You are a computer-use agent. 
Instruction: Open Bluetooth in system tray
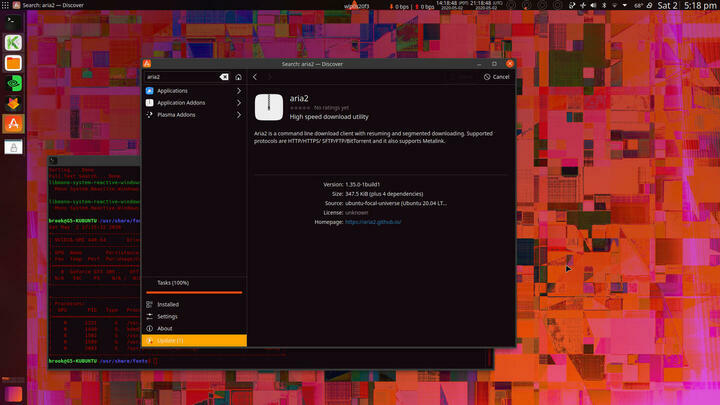[x=604, y=6]
